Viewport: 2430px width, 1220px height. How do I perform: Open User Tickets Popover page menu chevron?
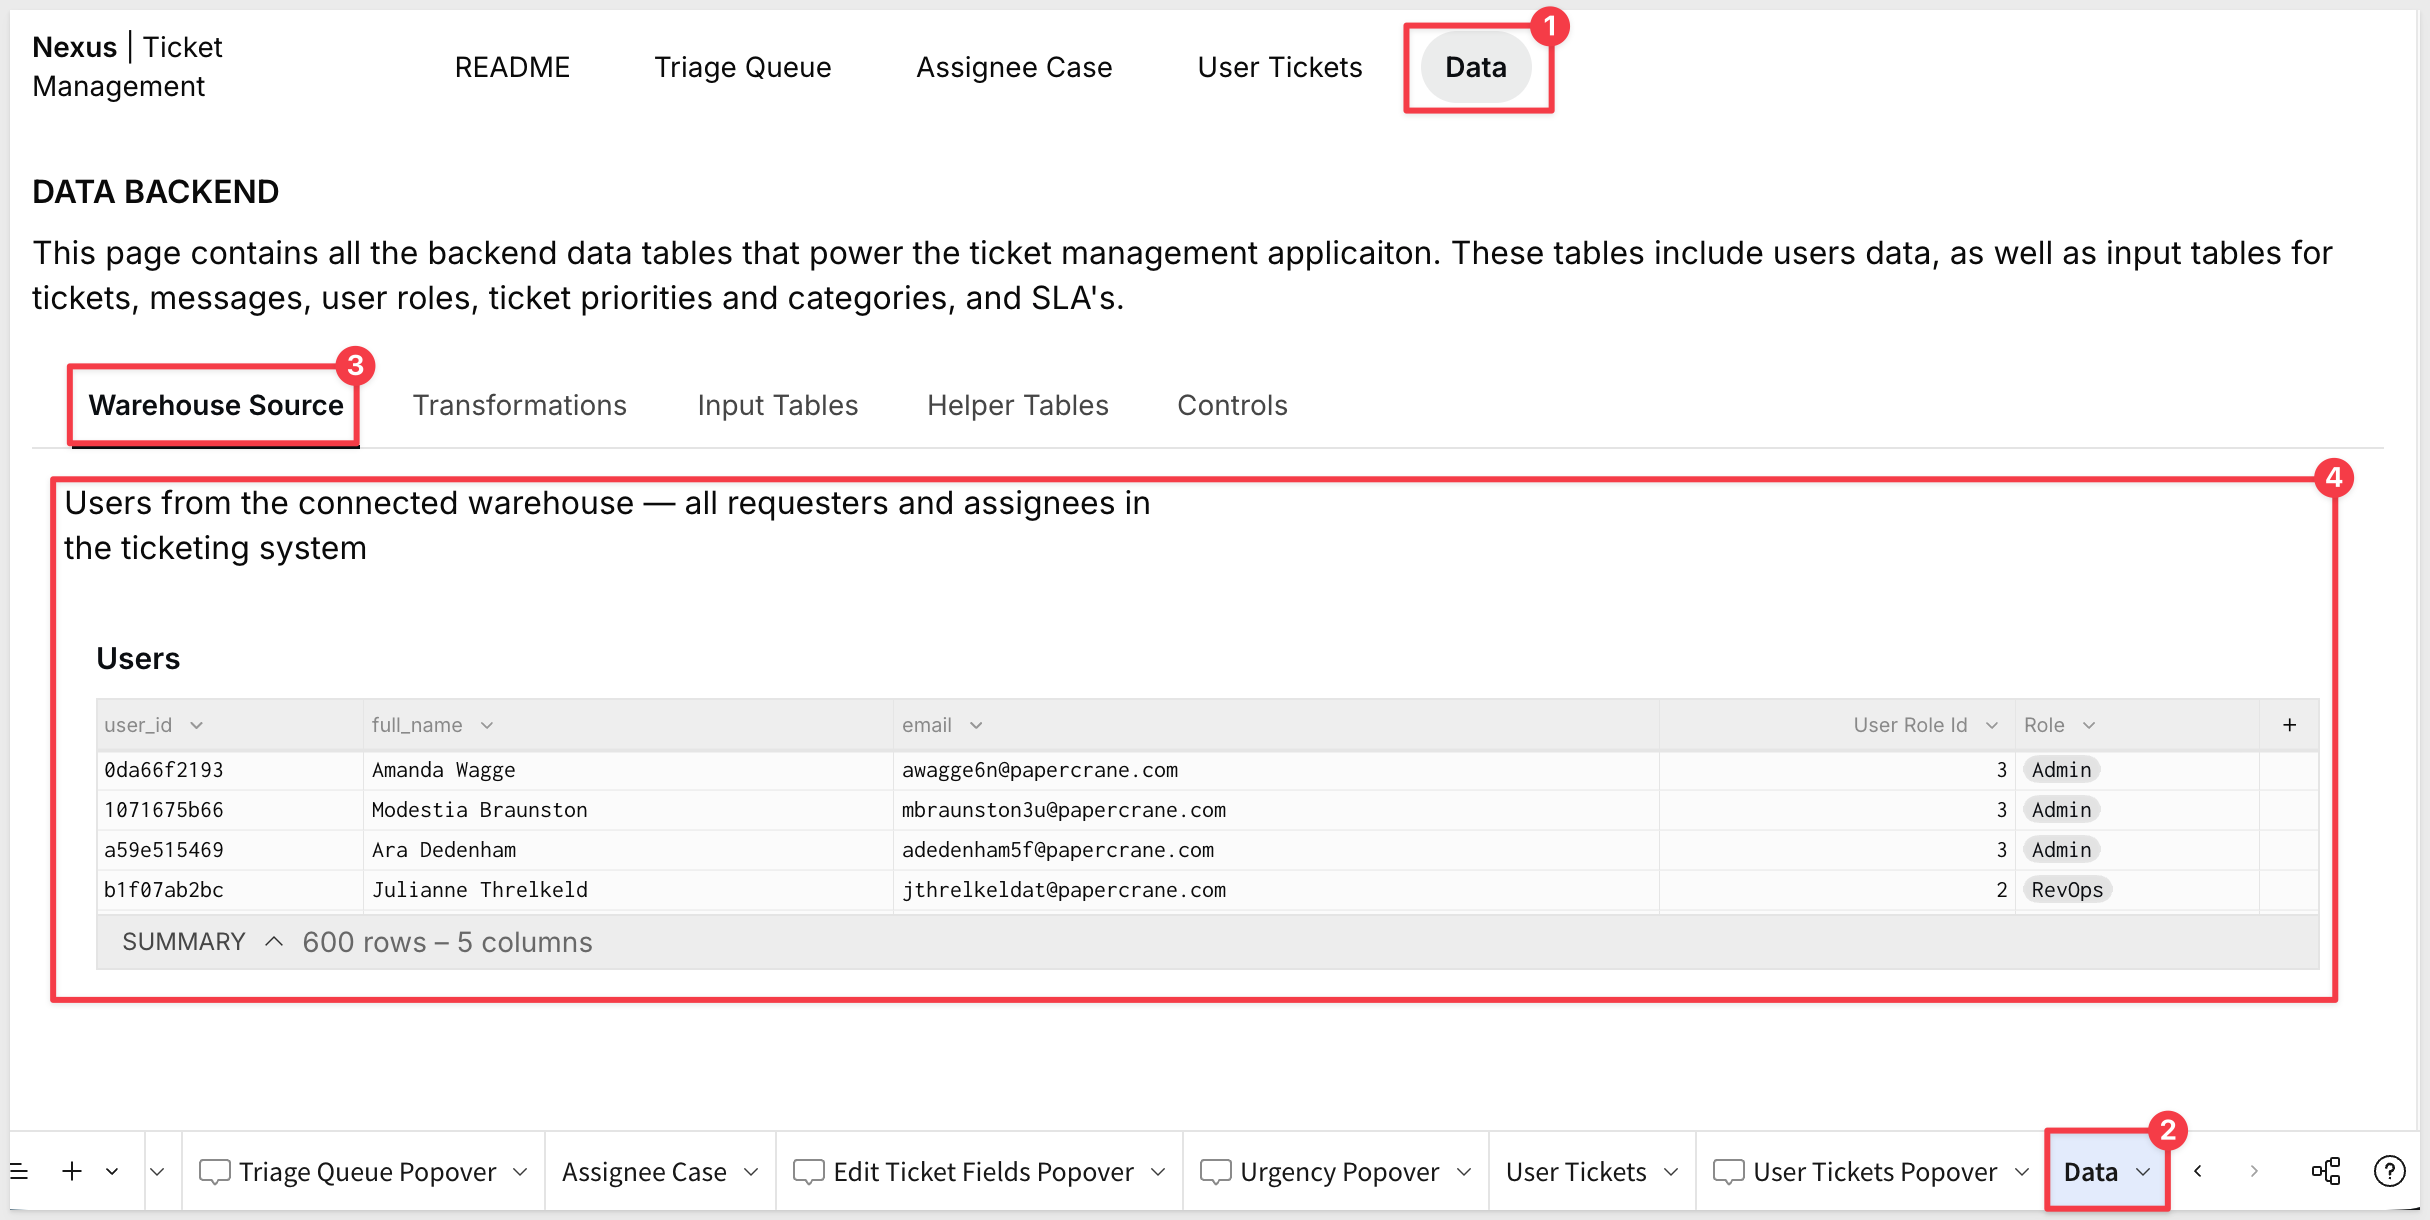pos(2022,1171)
